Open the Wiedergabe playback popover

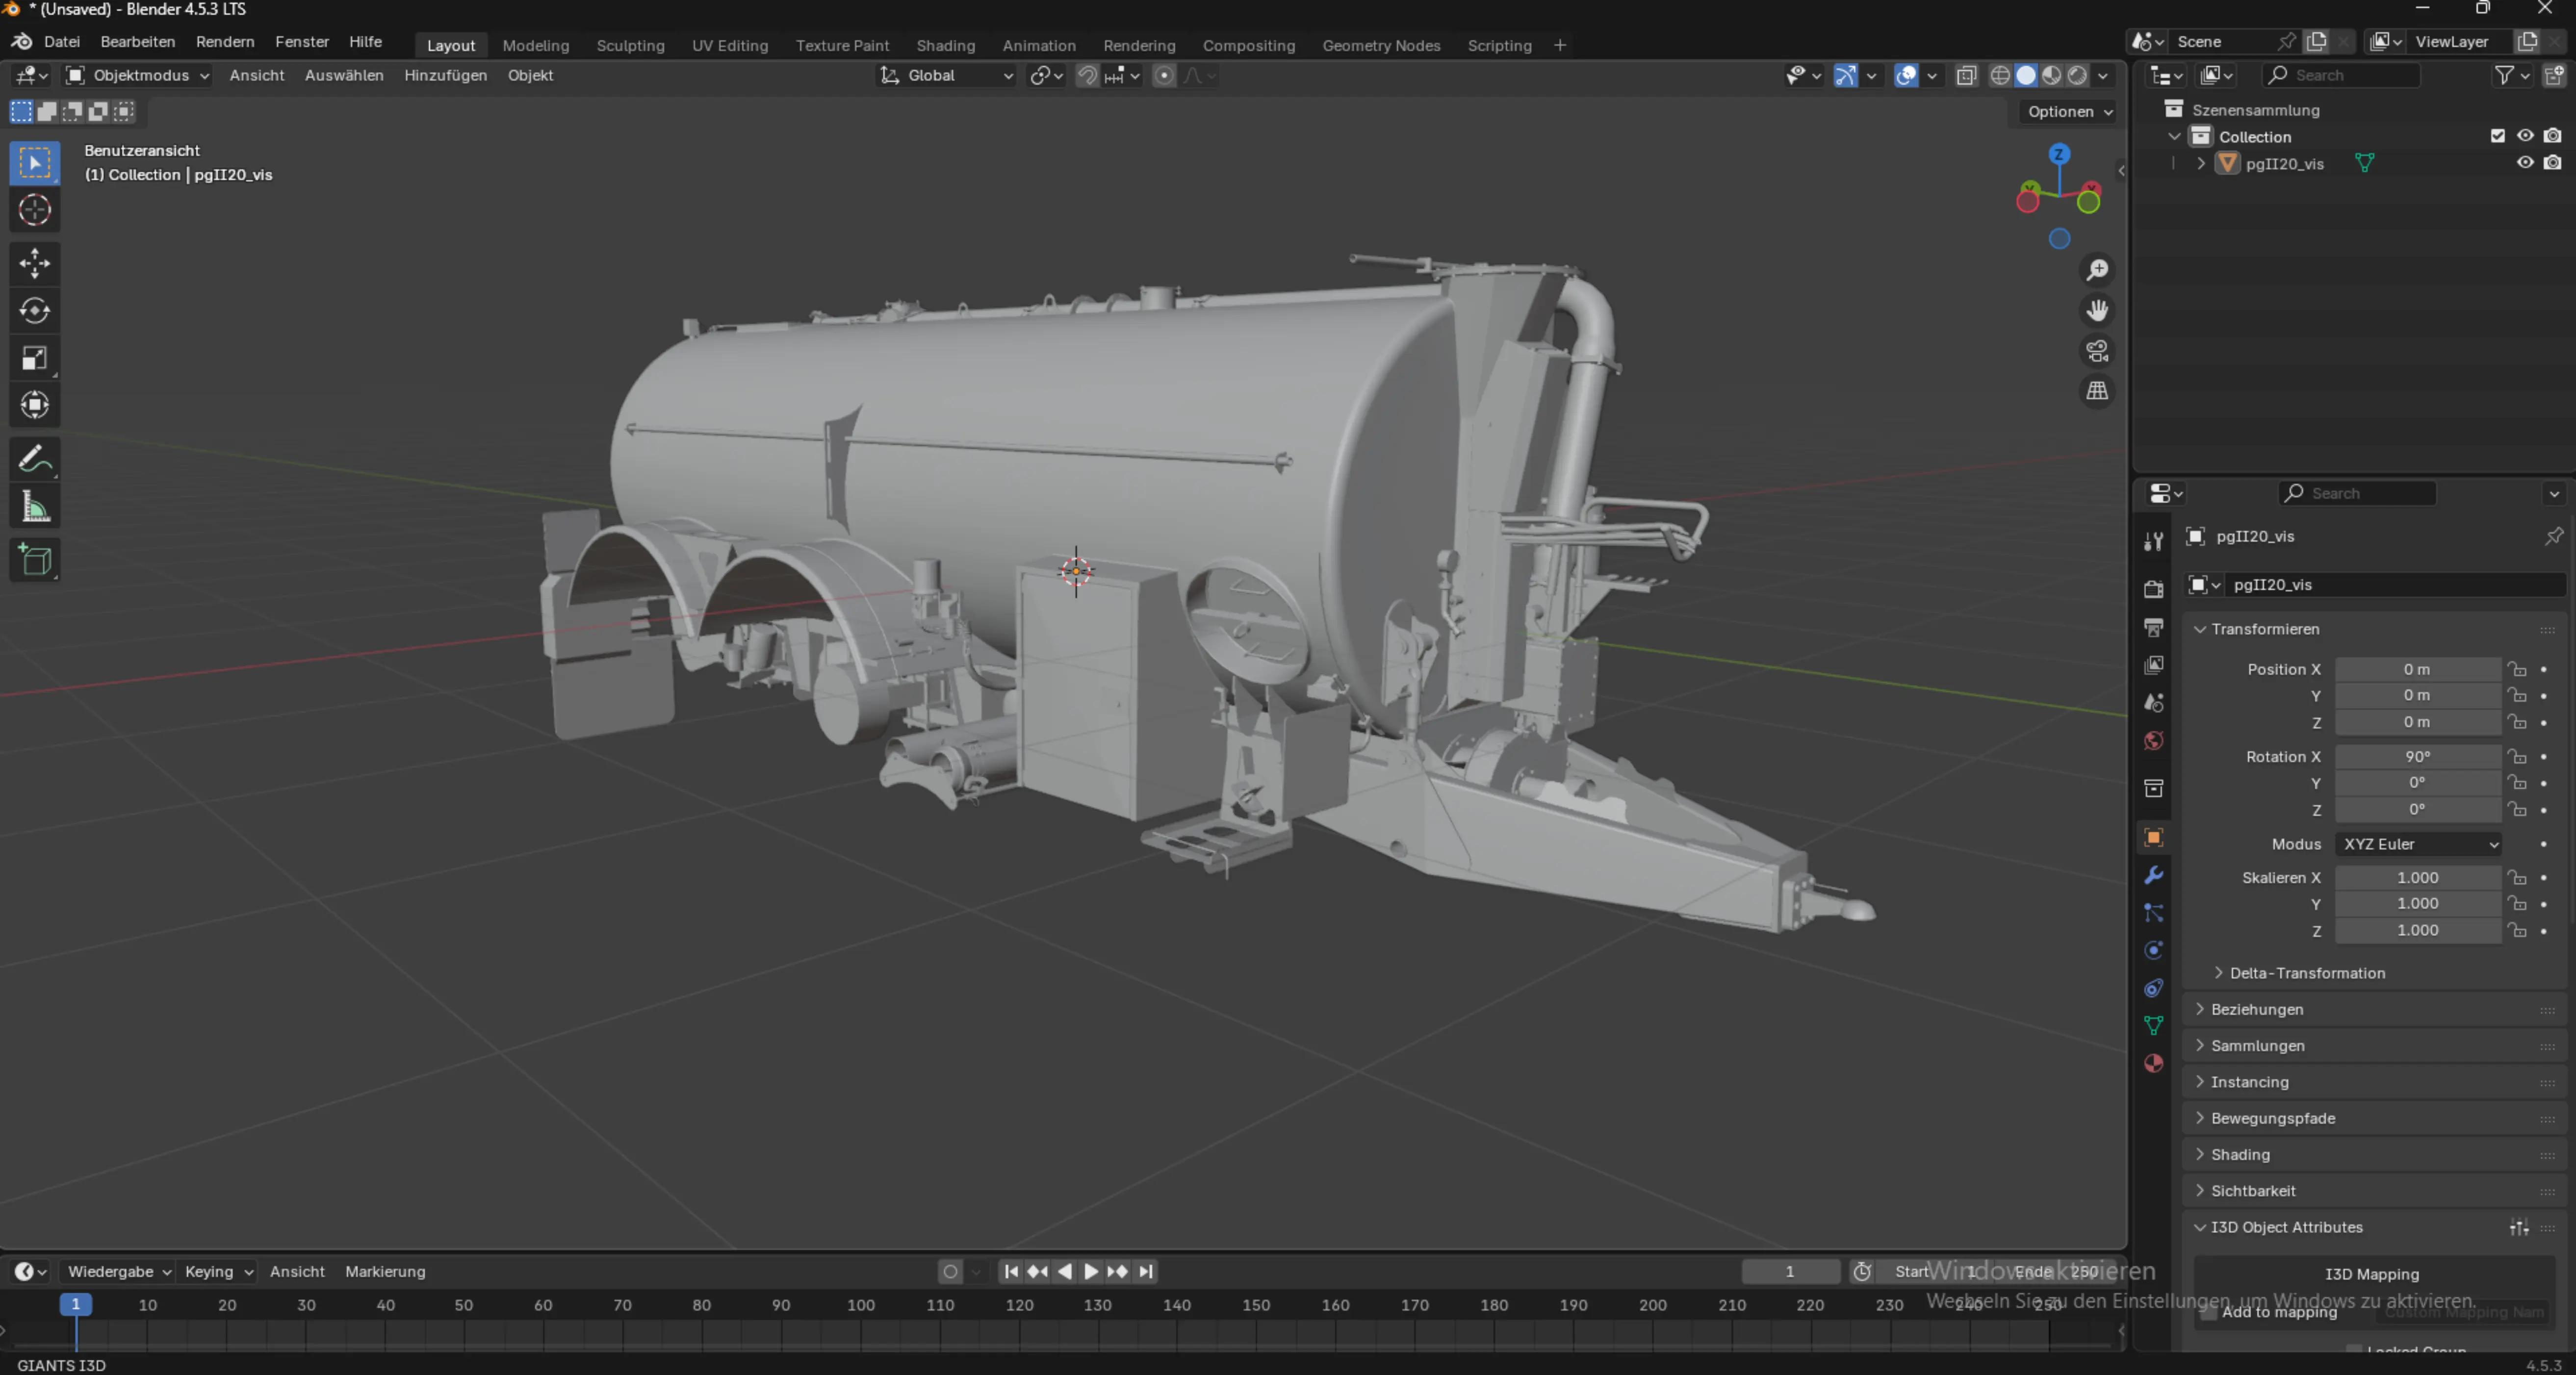click(119, 1271)
